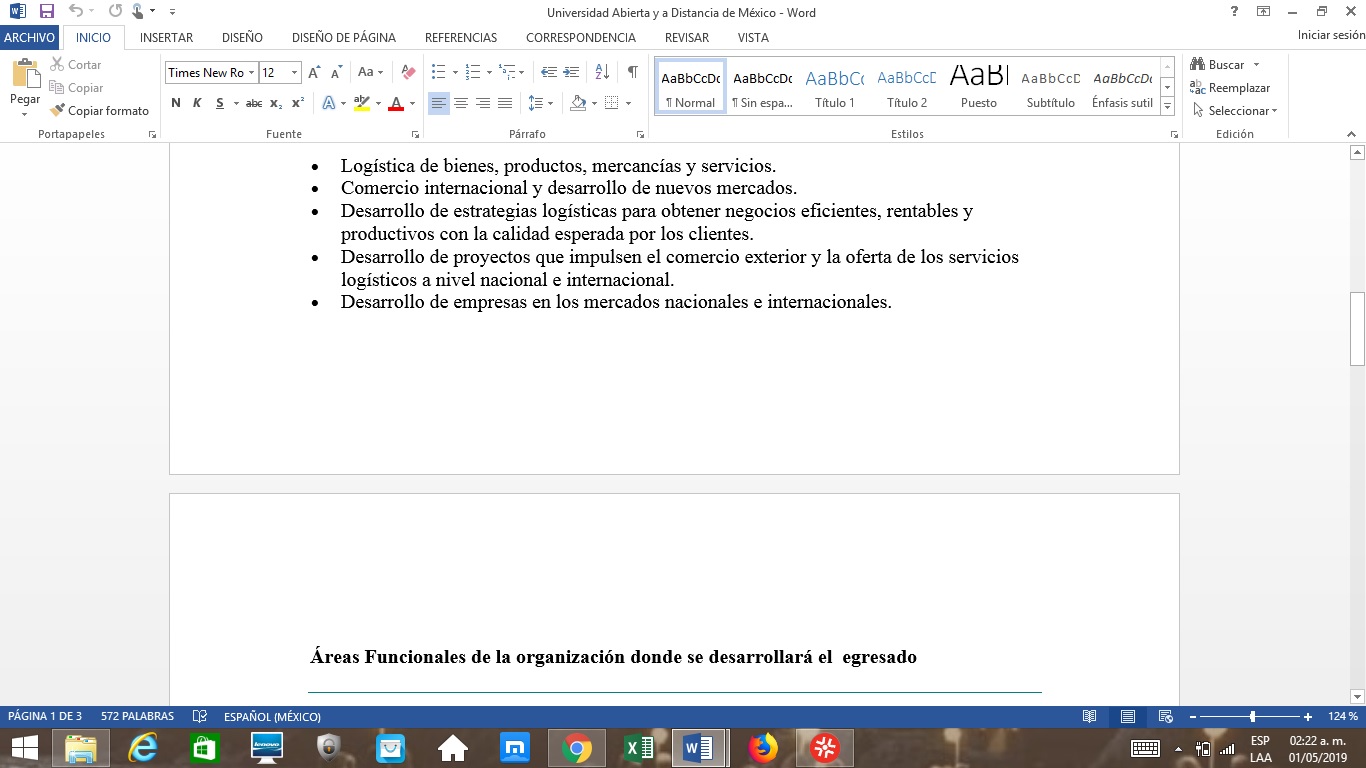The width and height of the screenshot is (1366, 768).
Task: Click the Cortar button
Action: coord(76,65)
